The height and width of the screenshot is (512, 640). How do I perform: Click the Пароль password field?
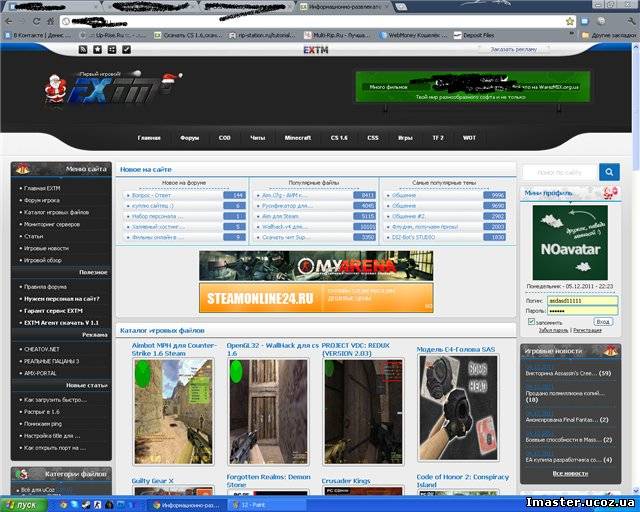pos(582,311)
